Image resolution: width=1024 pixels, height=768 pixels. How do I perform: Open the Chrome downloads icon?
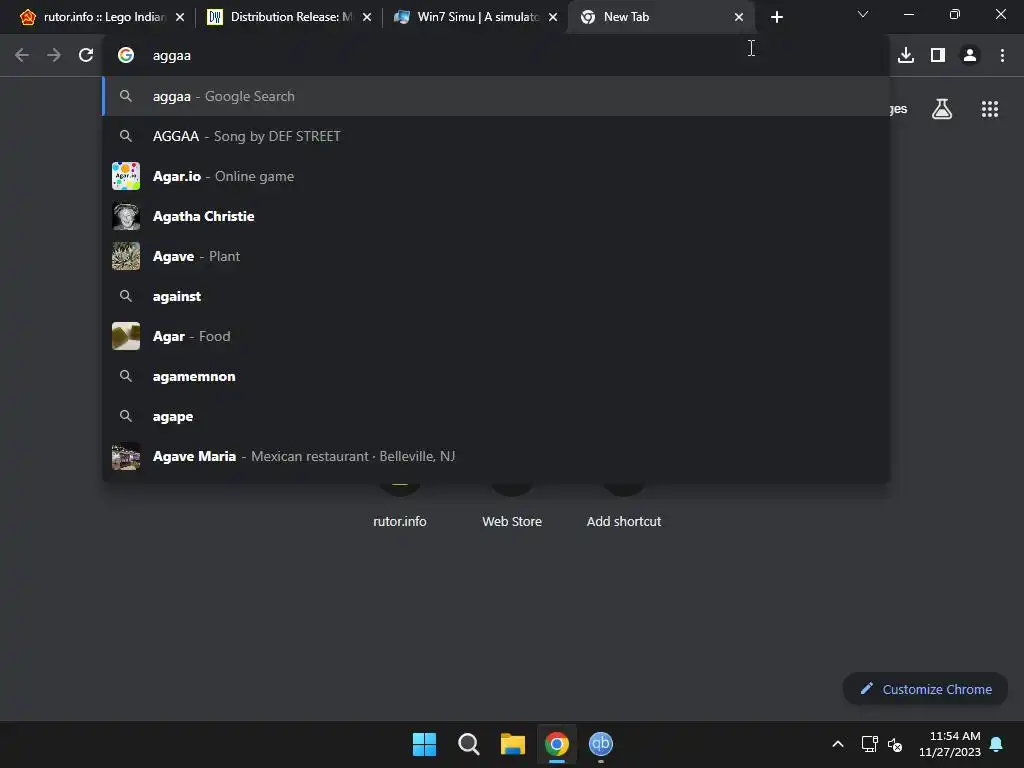coord(906,56)
